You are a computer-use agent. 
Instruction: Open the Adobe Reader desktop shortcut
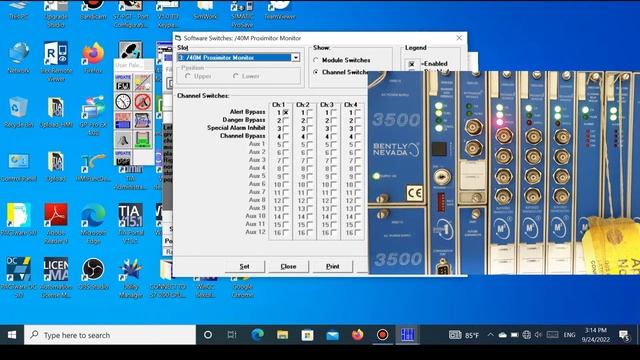pos(56,223)
